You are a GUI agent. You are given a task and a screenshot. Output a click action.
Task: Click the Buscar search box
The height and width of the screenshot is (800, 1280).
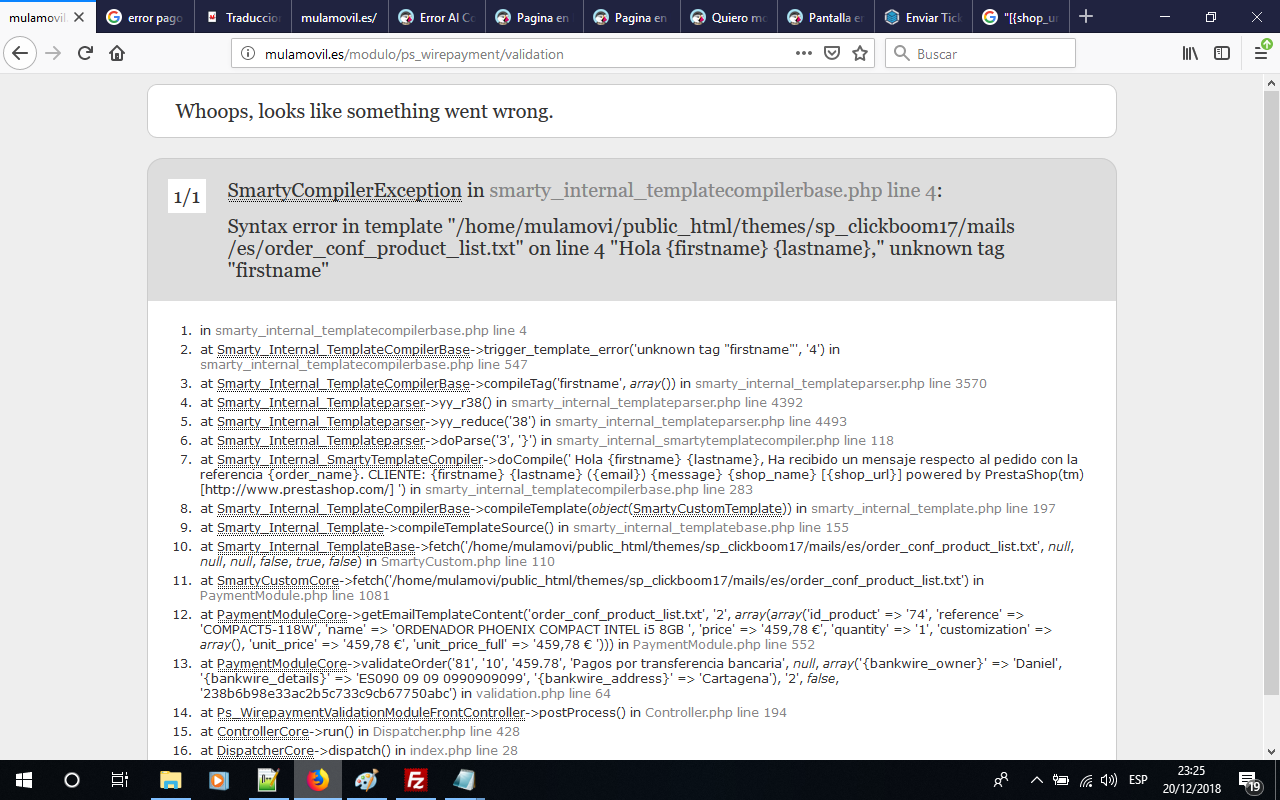point(980,53)
